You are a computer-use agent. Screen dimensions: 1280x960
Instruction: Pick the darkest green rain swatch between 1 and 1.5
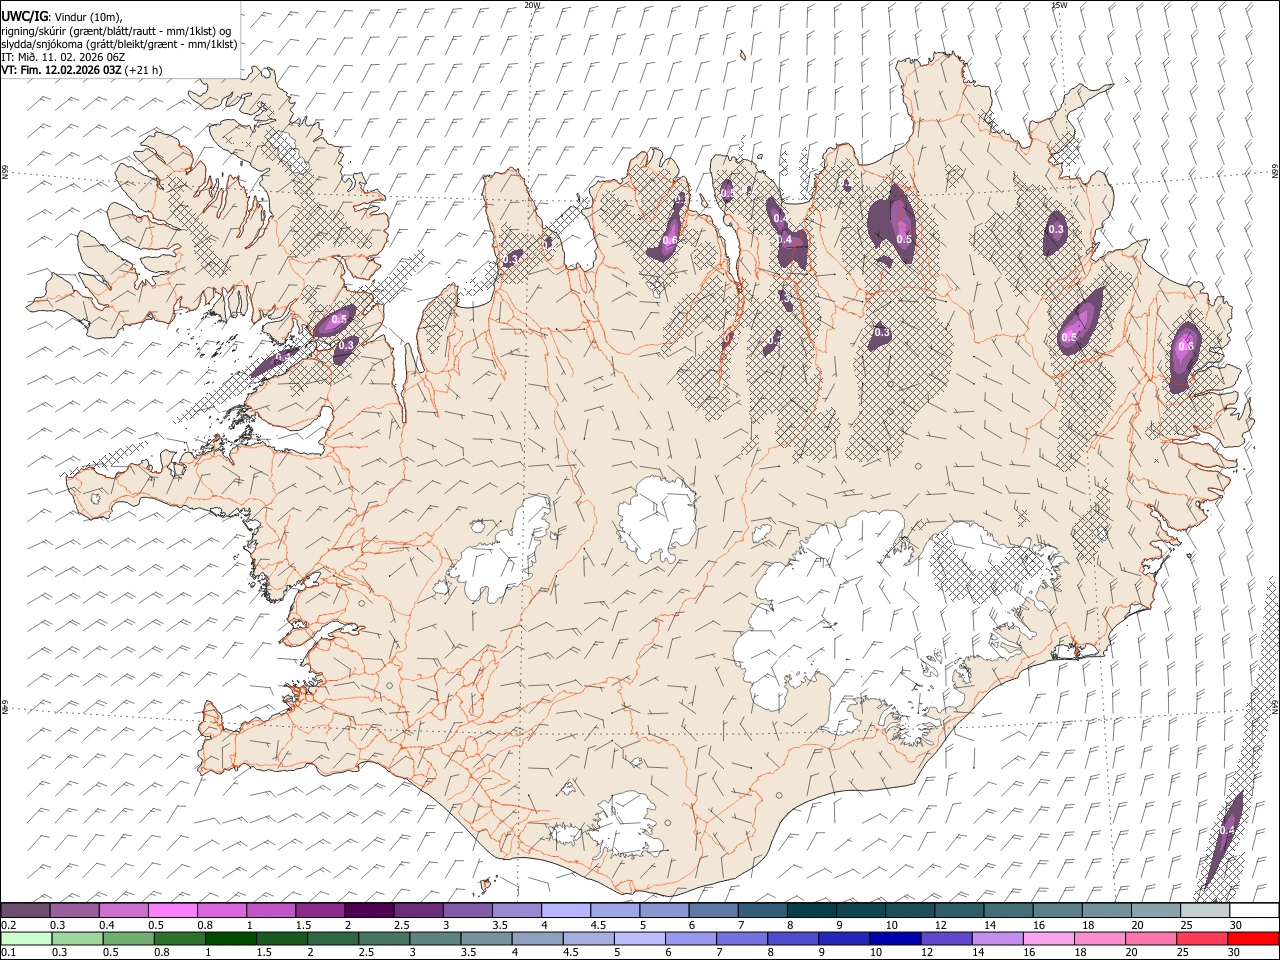pyautogui.click(x=231, y=938)
